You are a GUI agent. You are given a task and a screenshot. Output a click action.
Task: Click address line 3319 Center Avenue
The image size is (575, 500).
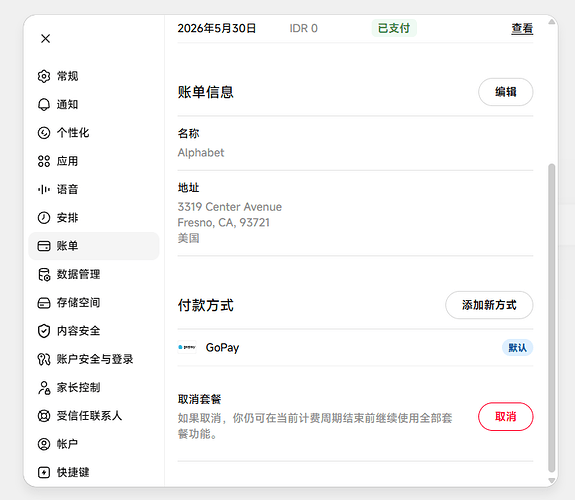coord(230,207)
